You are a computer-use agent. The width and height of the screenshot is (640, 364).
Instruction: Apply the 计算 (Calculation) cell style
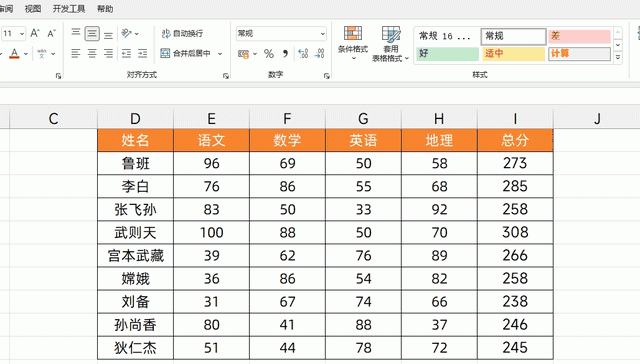[579, 54]
